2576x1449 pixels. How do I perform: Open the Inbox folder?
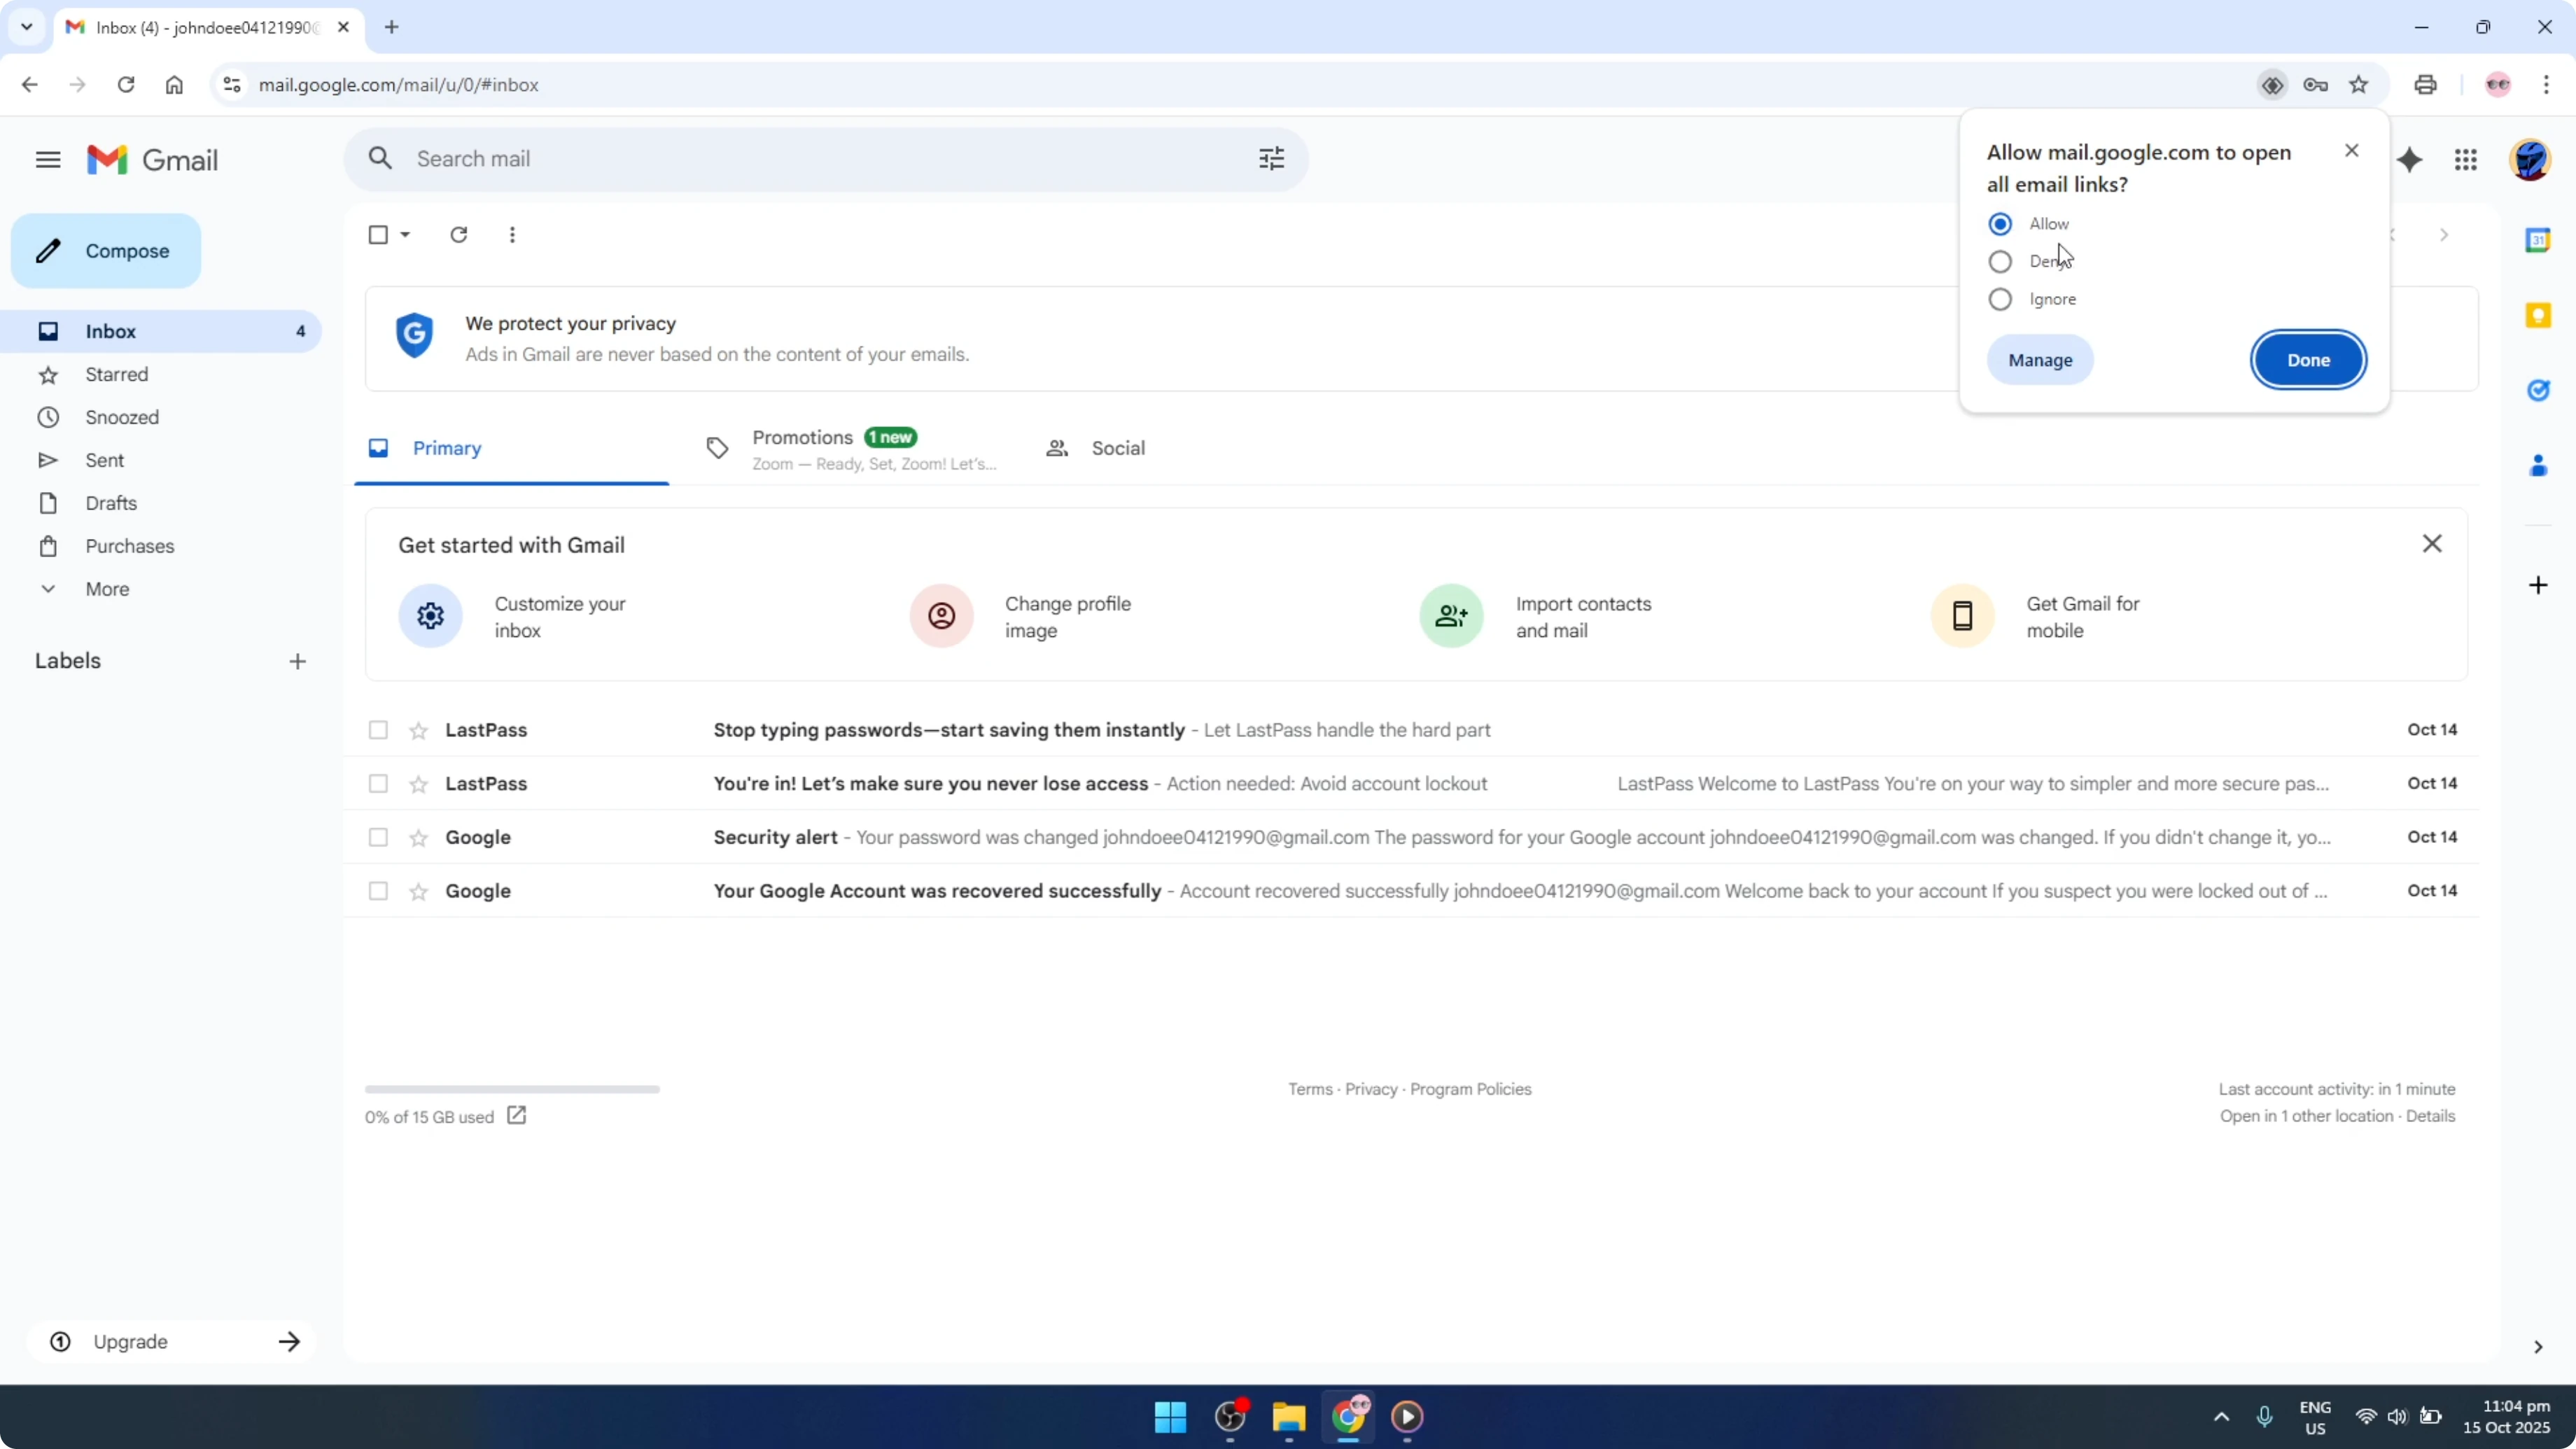(161, 331)
